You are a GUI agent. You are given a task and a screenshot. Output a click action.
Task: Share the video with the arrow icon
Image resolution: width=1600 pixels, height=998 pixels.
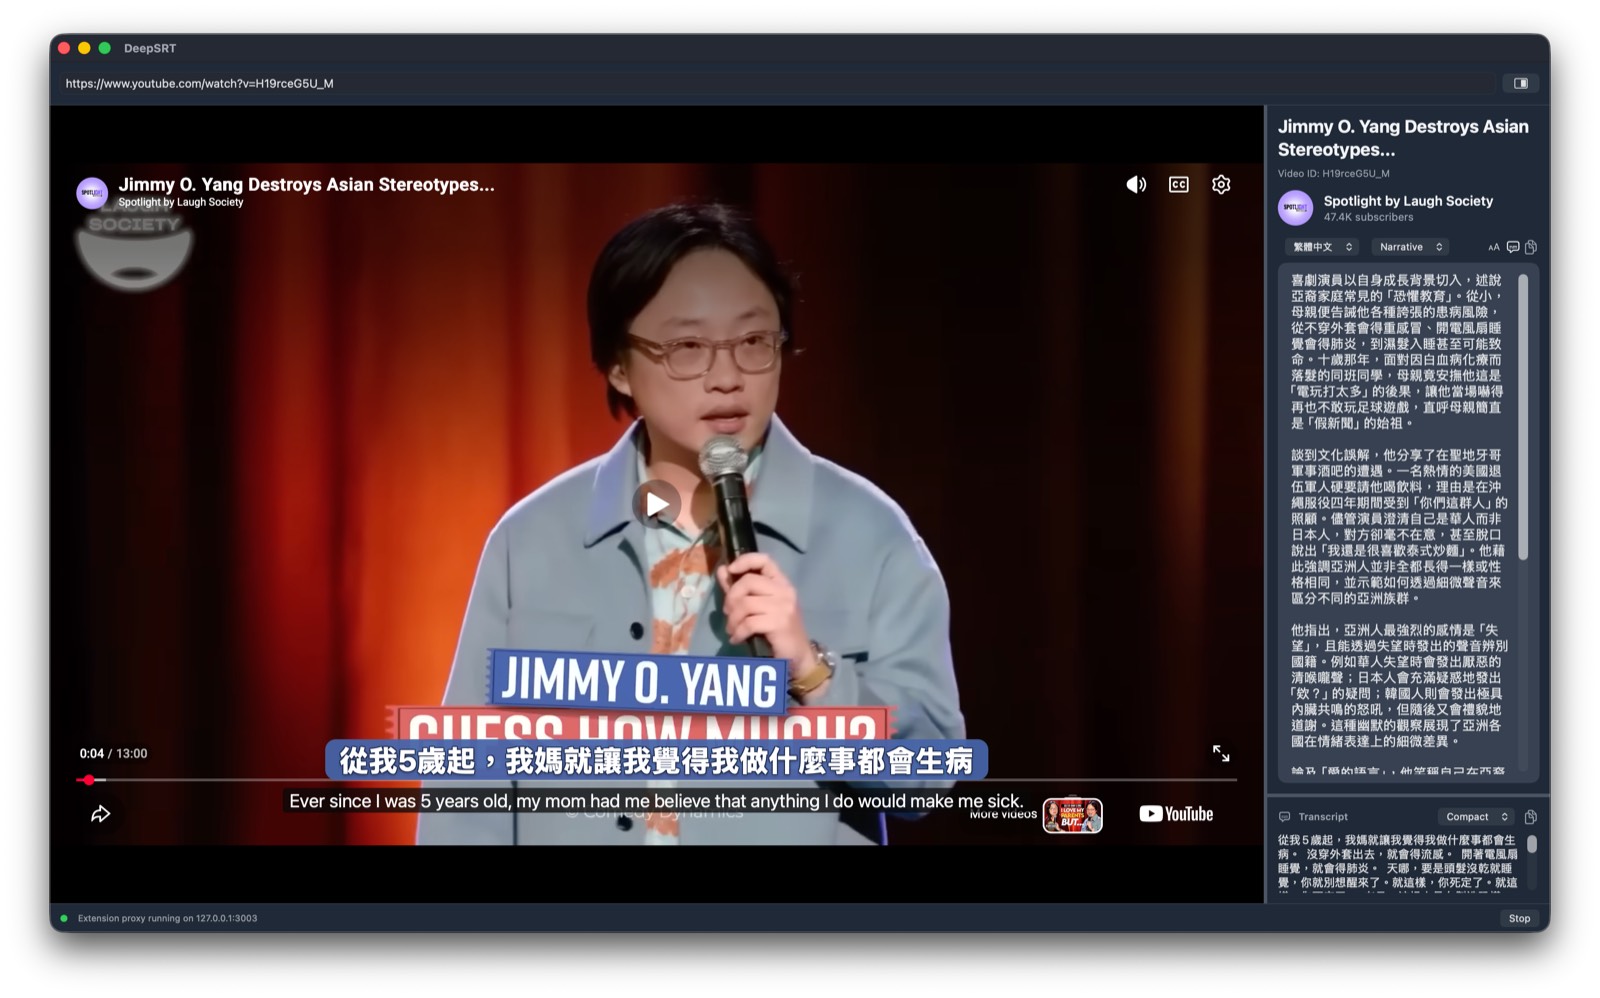101,814
